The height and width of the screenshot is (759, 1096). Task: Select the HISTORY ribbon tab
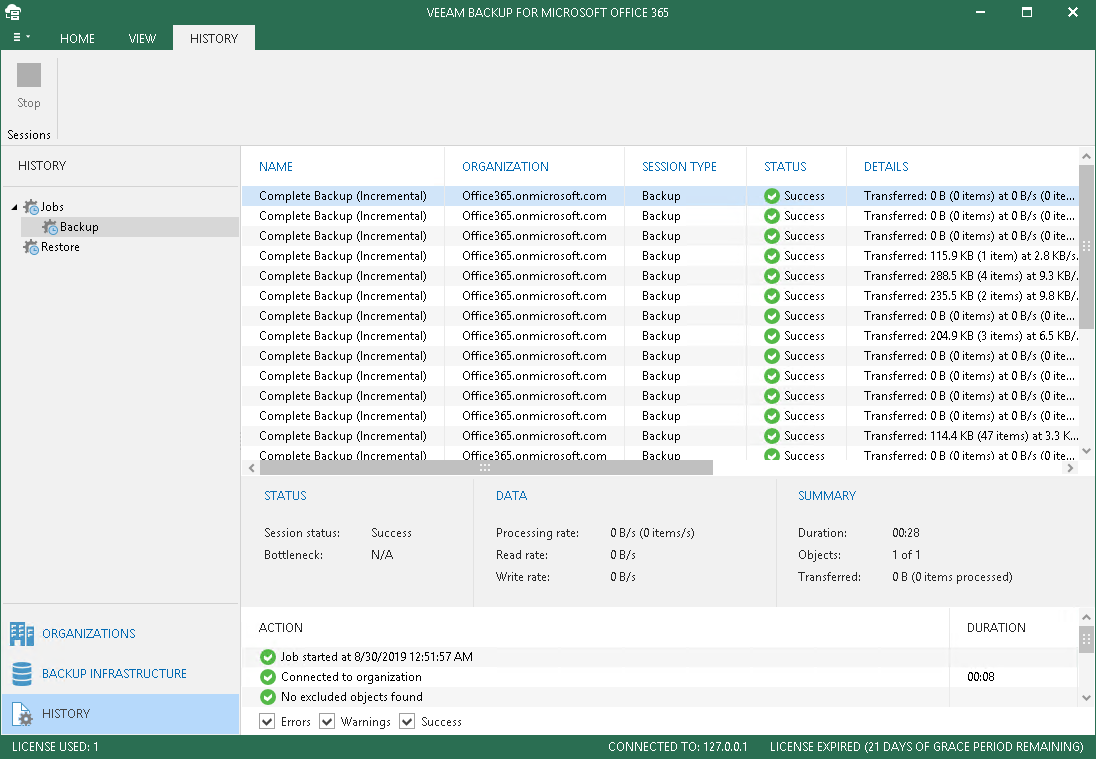point(214,38)
